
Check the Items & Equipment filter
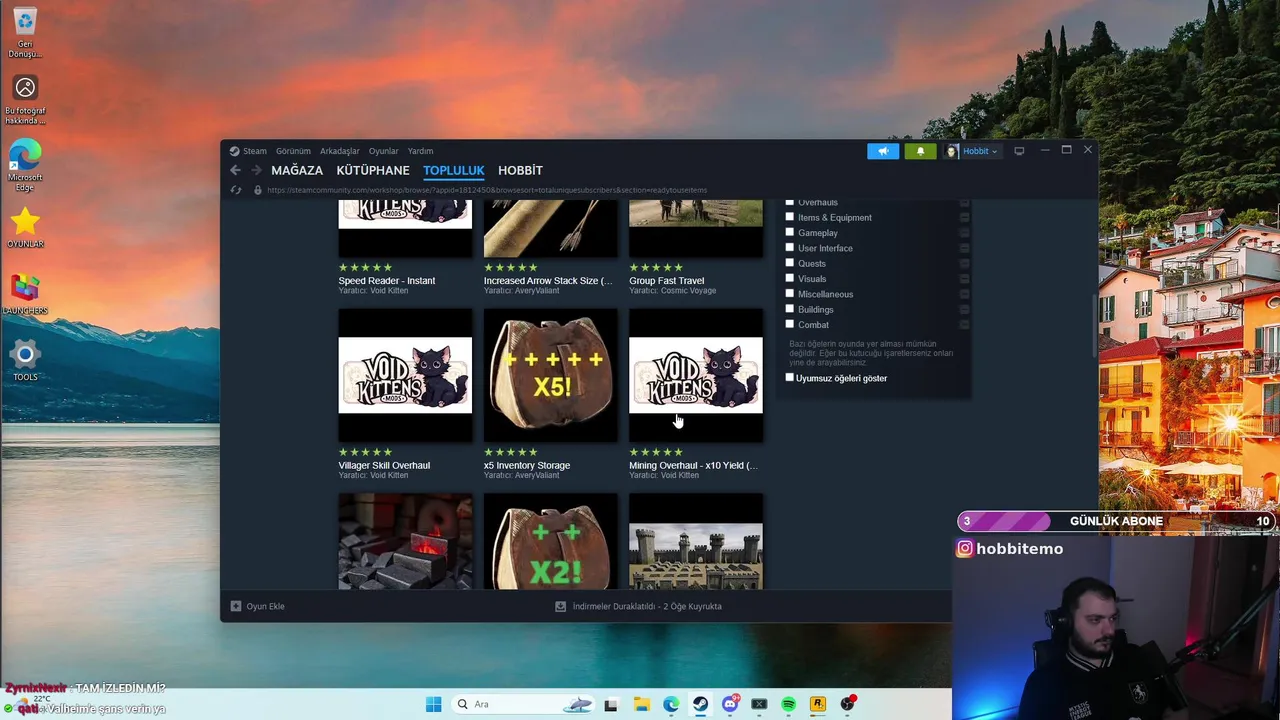point(790,217)
